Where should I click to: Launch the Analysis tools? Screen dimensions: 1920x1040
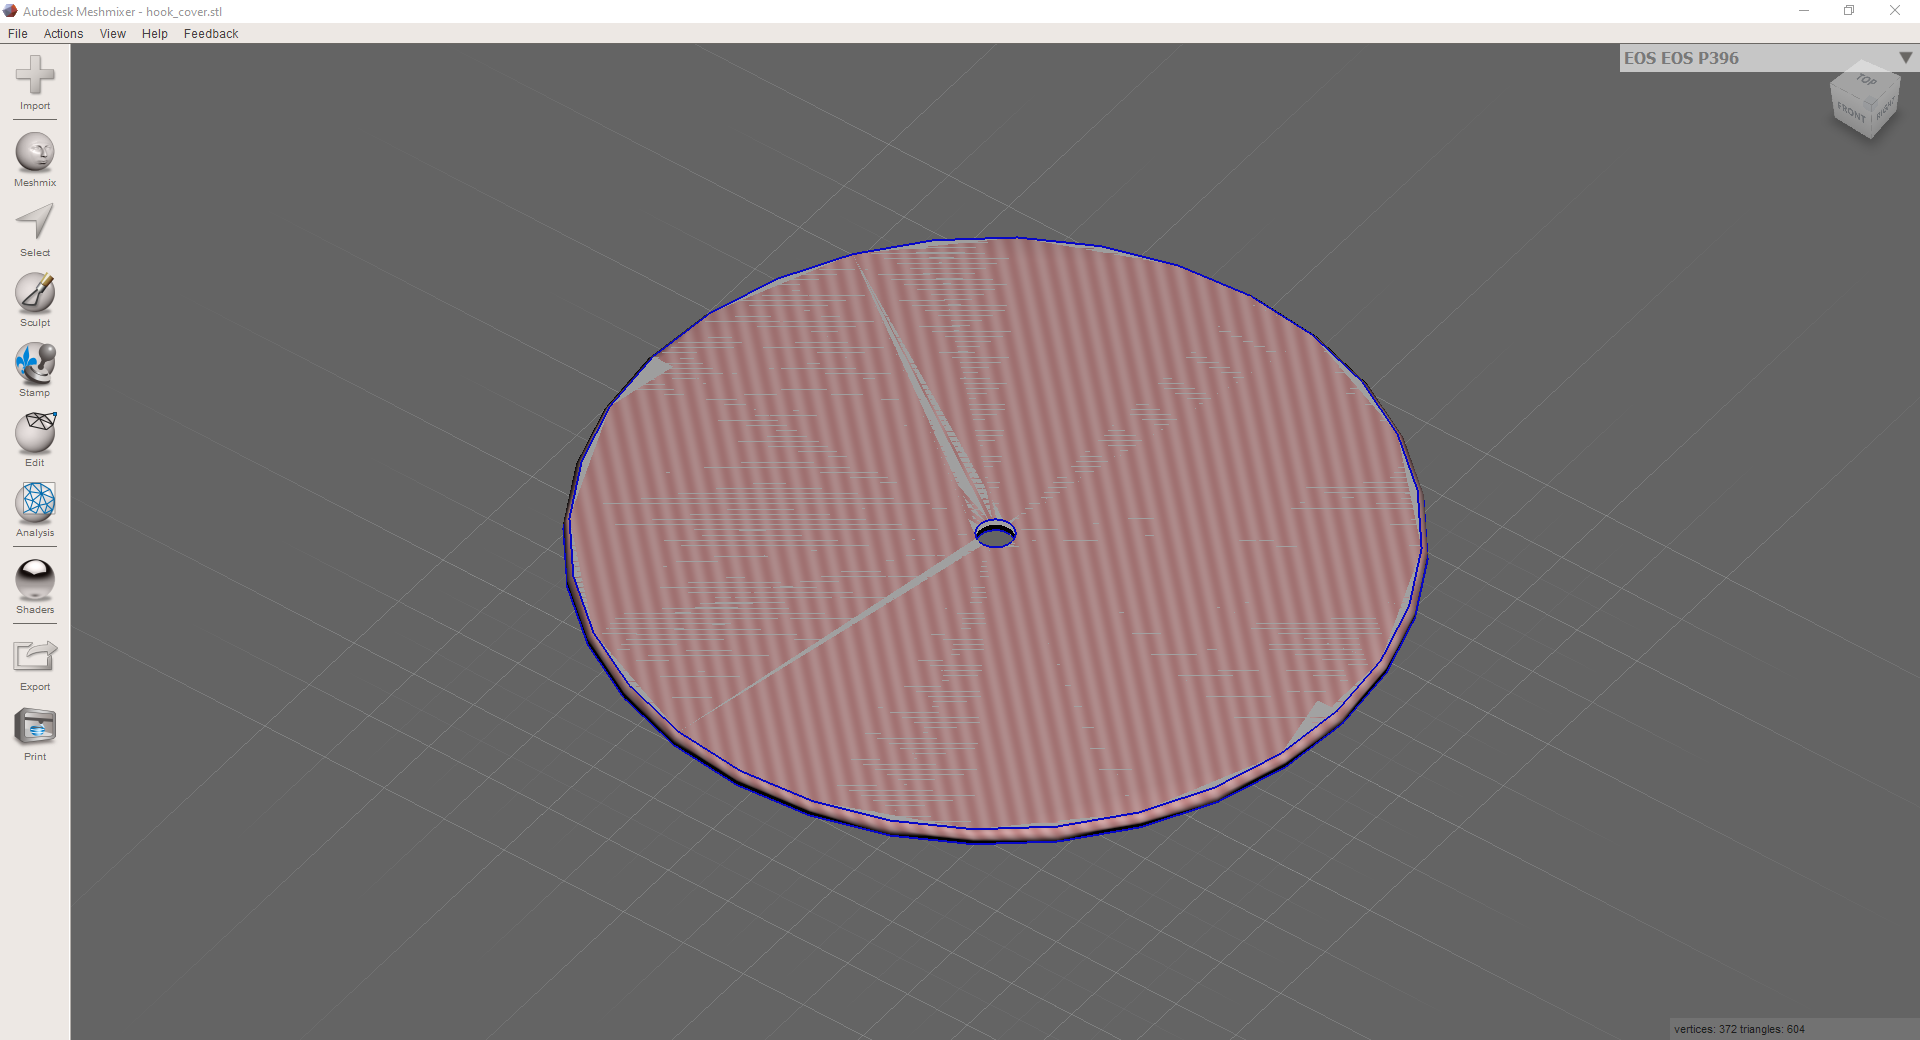point(35,504)
